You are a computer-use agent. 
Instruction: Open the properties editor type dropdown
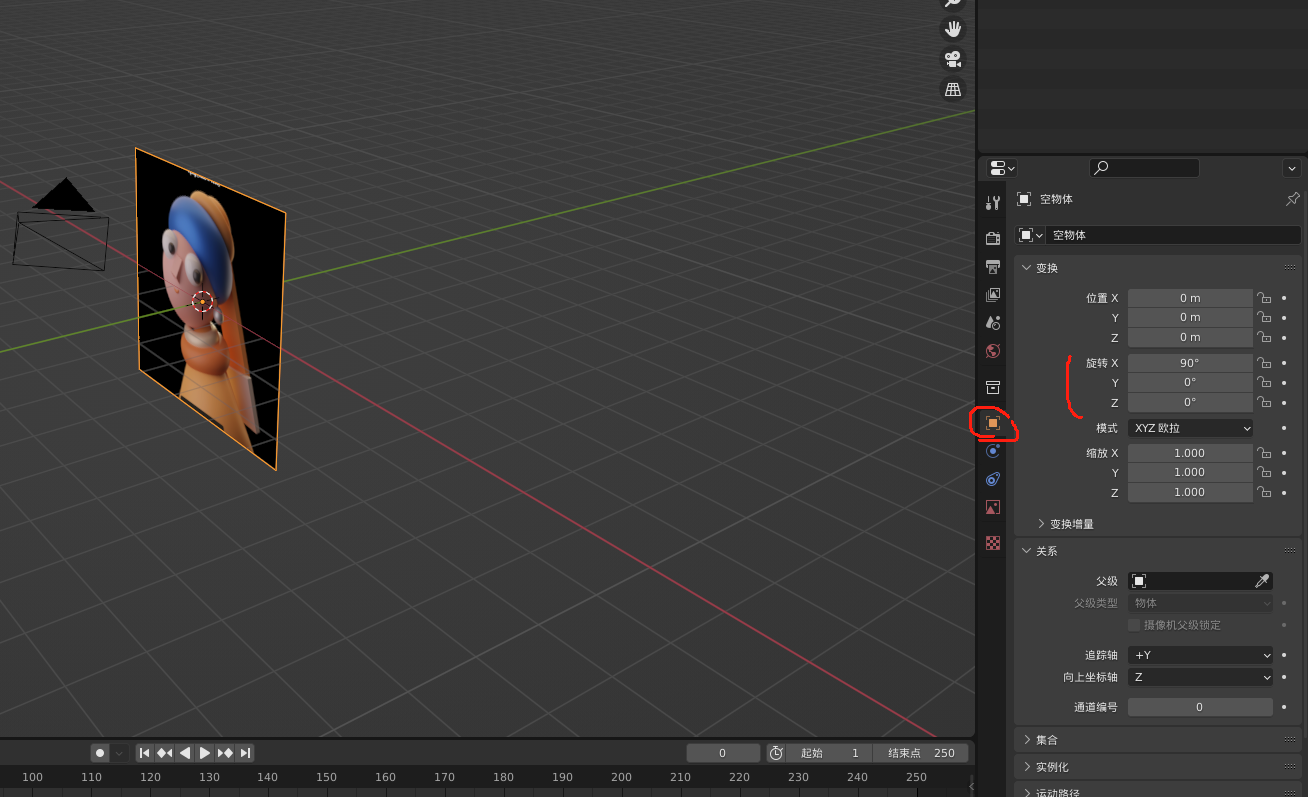(x=1002, y=168)
